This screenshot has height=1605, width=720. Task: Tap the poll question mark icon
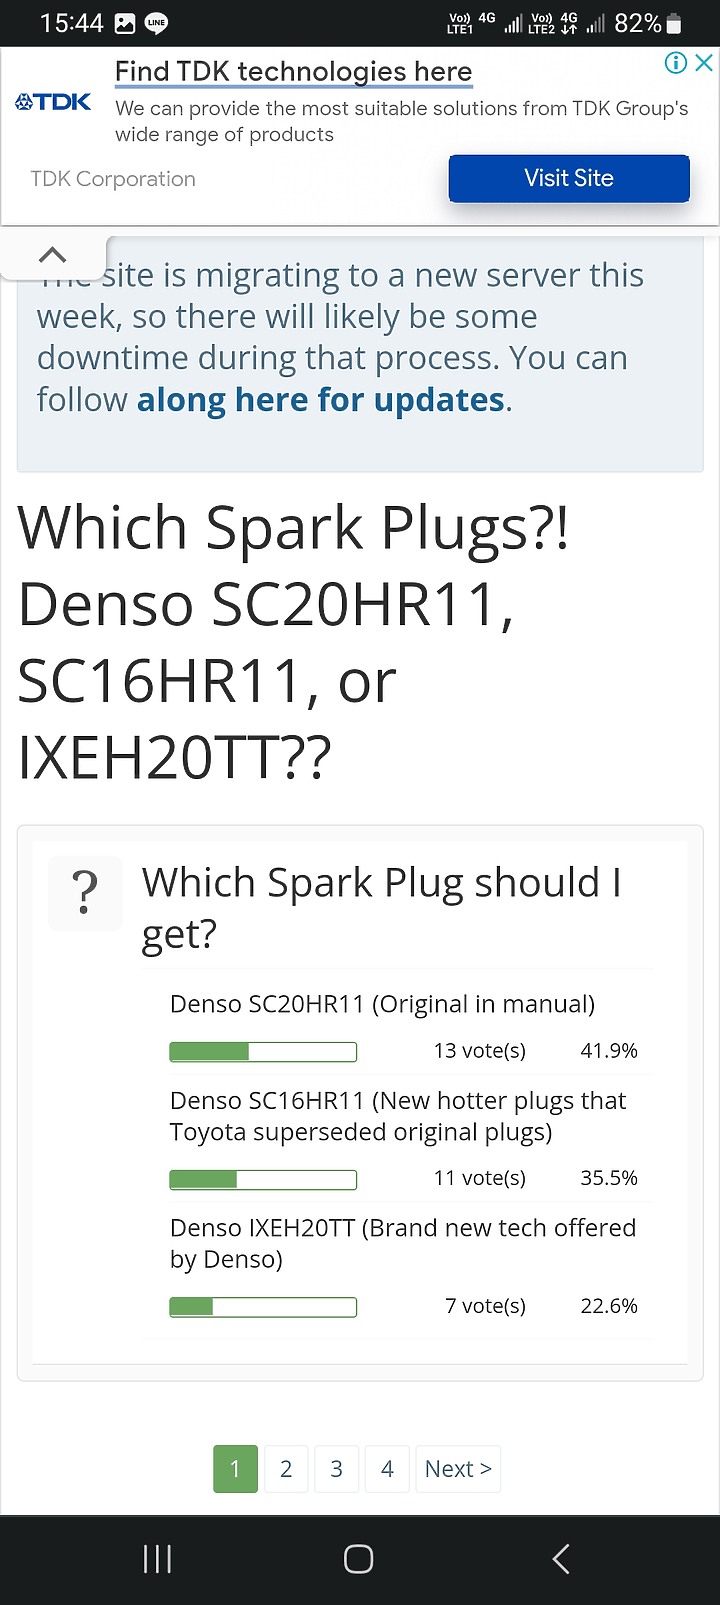point(86,893)
